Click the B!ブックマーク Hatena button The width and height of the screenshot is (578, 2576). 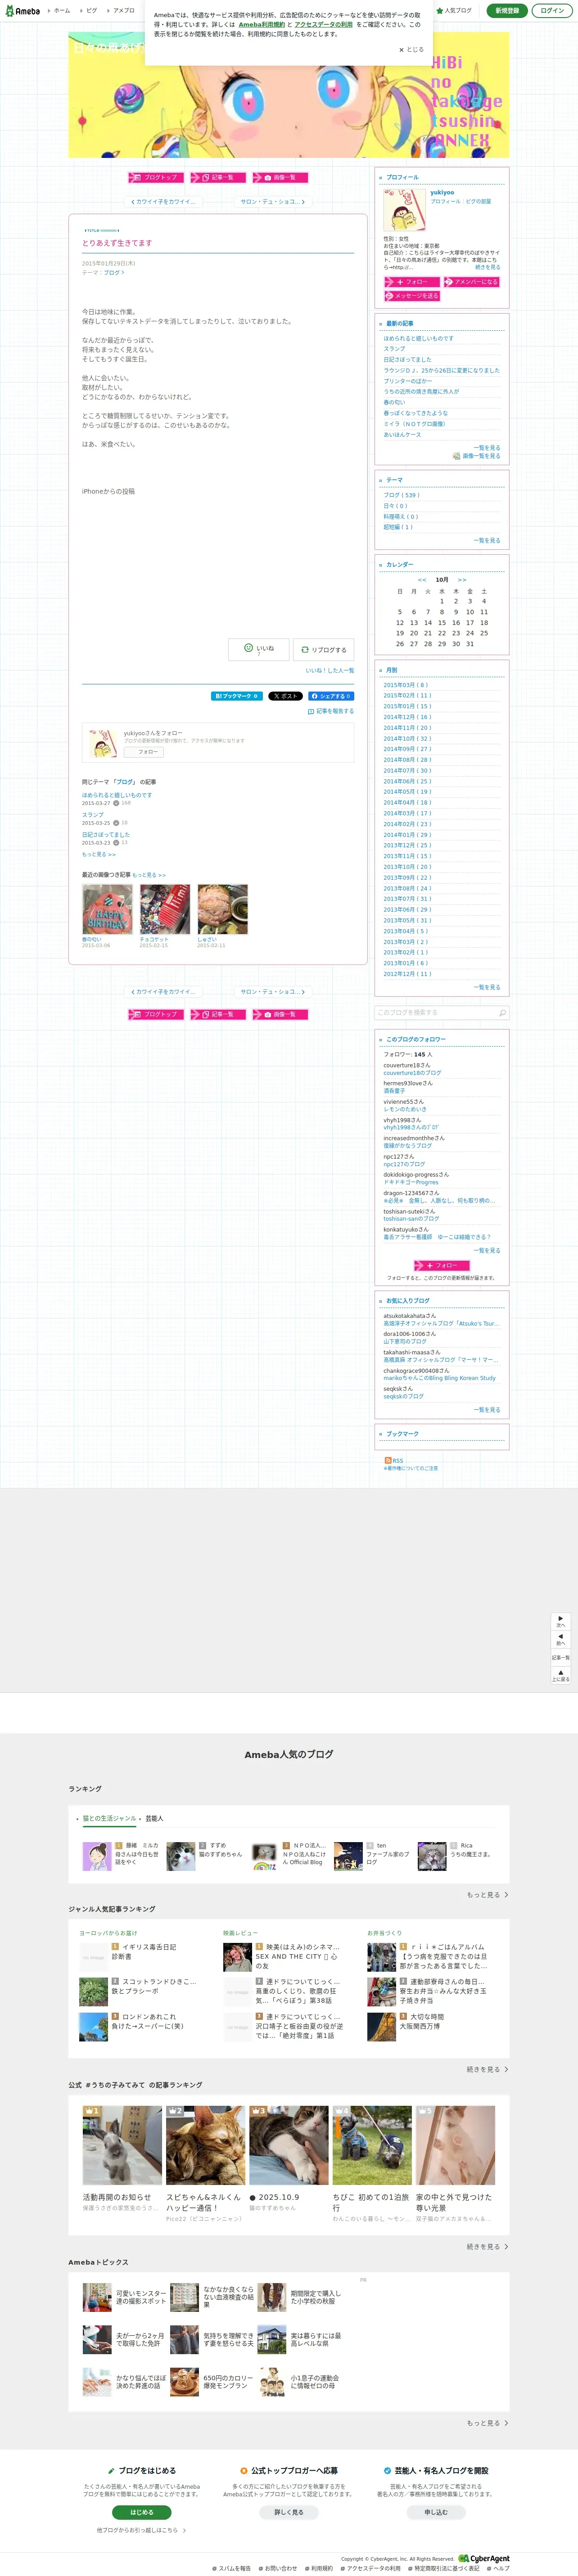pyautogui.click(x=237, y=696)
